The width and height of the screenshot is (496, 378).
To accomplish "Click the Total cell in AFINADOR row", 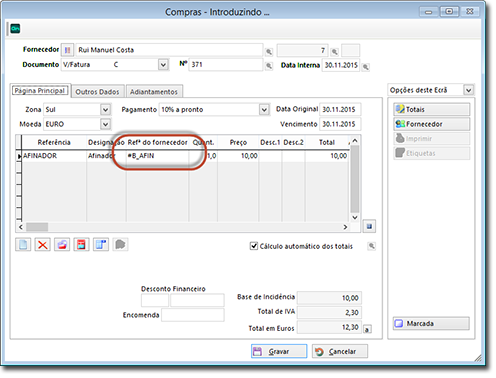I will (x=327, y=156).
